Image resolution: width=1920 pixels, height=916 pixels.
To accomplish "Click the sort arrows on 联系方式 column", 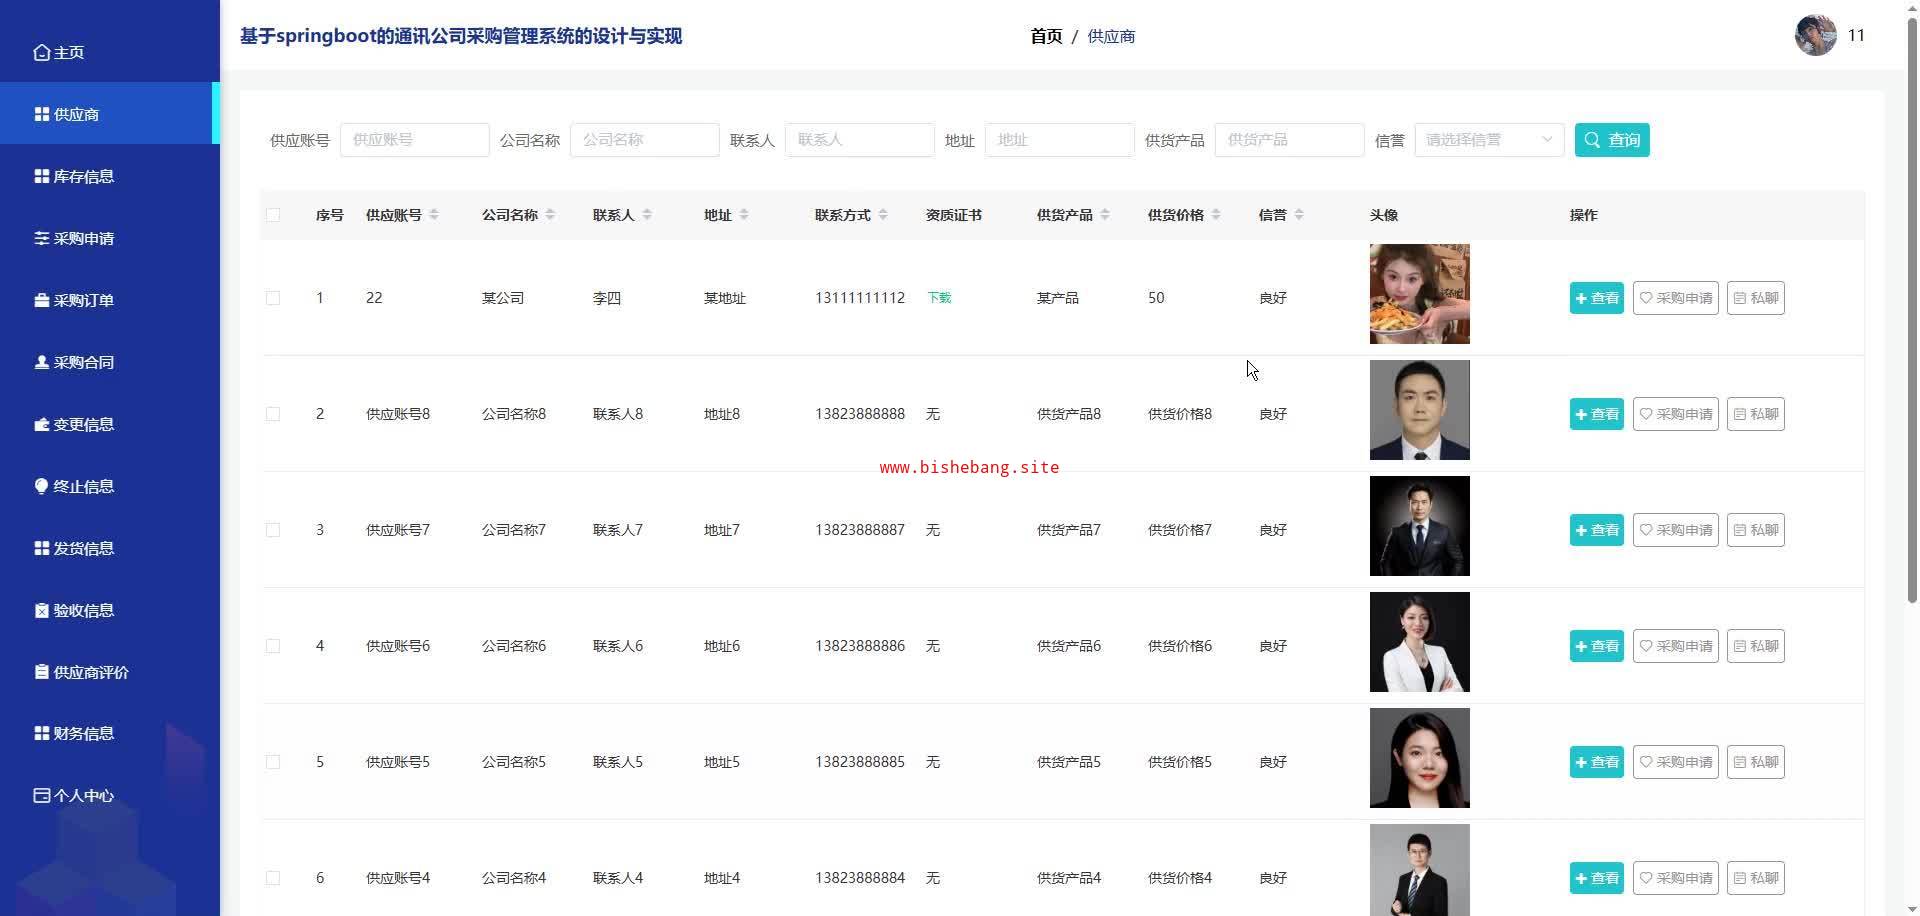I will [883, 215].
